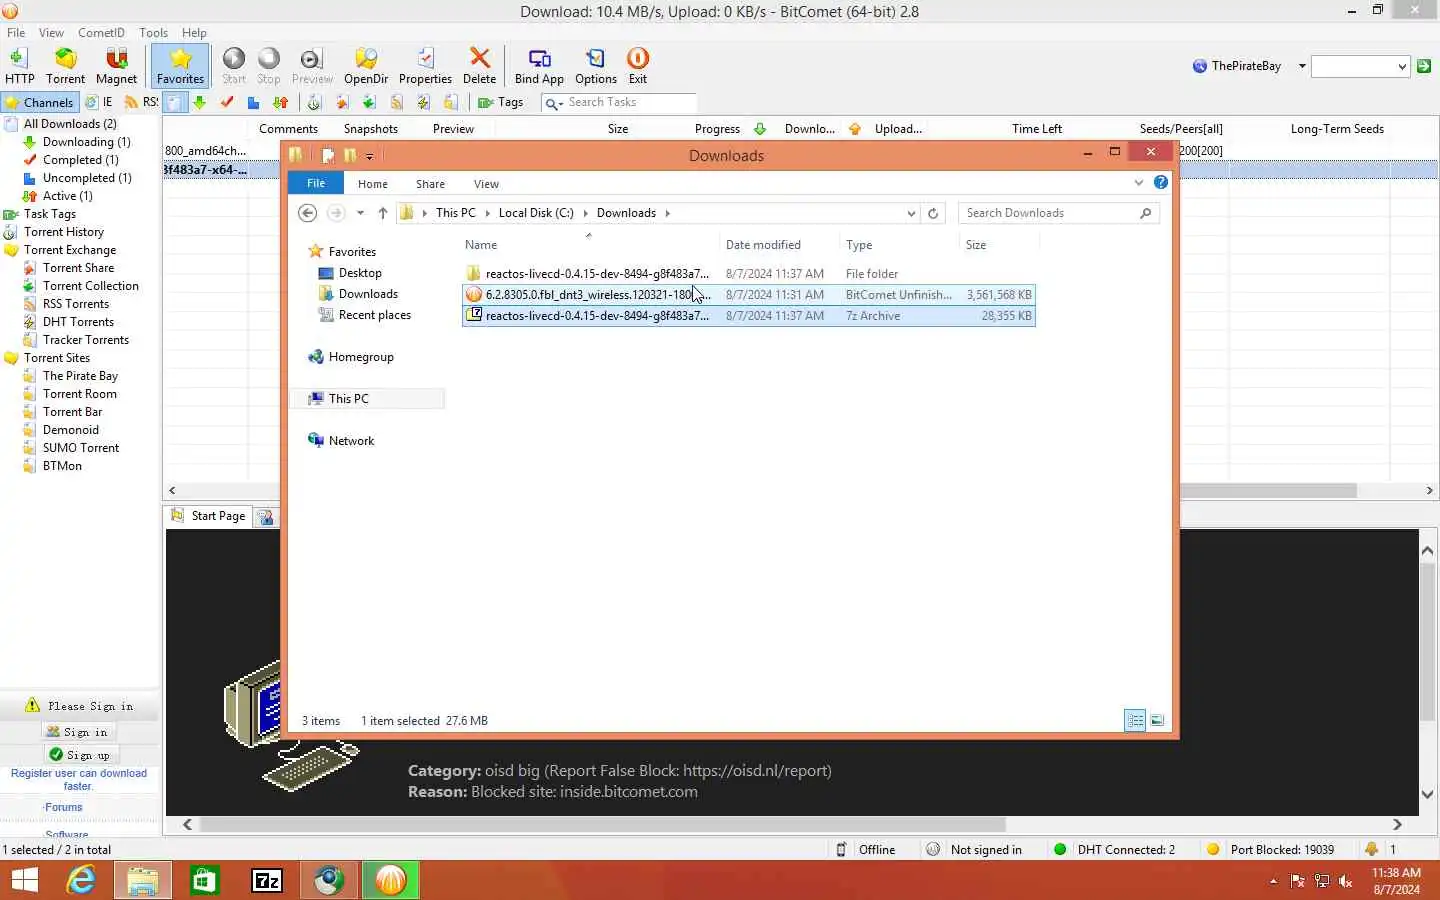The image size is (1440, 900).
Task: Open the address bar history dropdown
Action: point(911,213)
